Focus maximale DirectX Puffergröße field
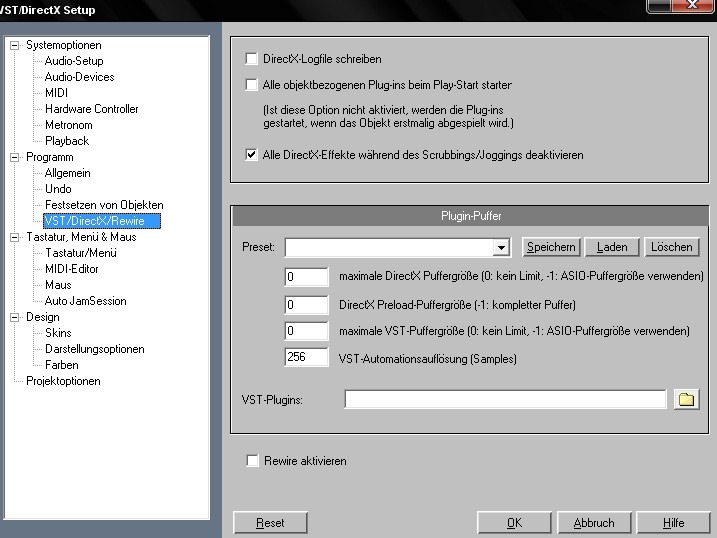This screenshot has height=538, width=717. click(306, 277)
